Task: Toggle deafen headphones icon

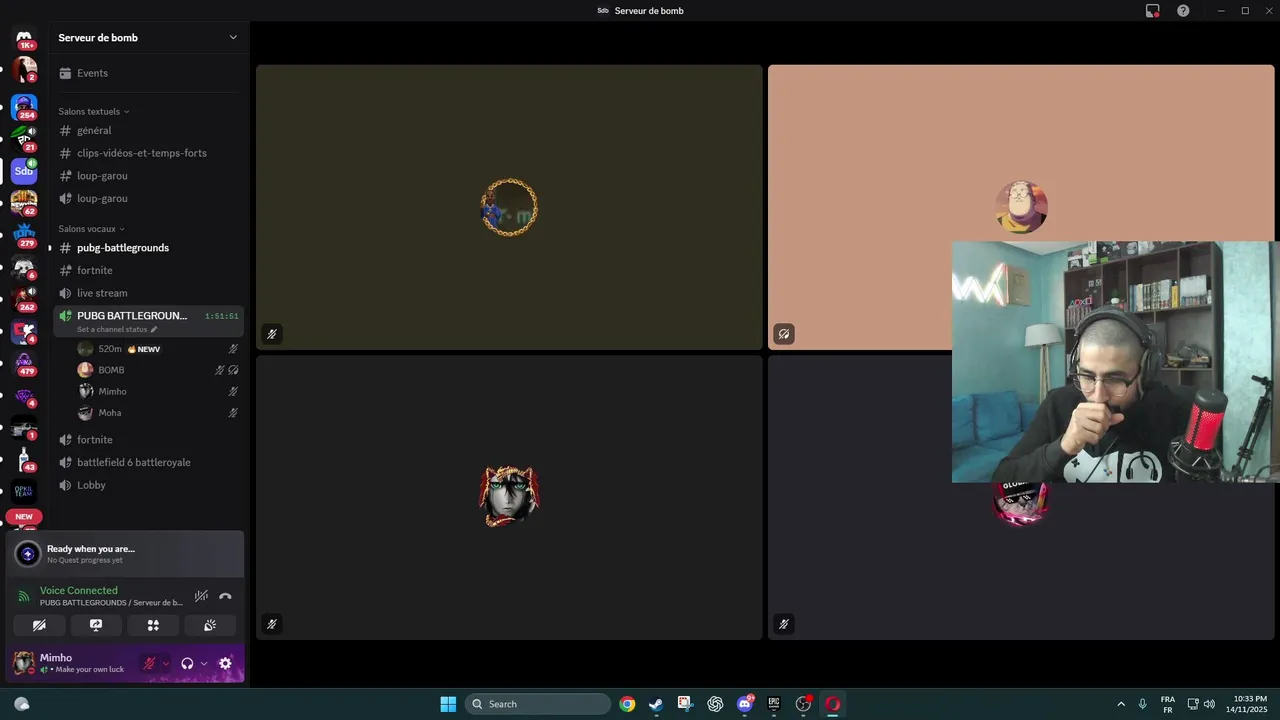Action: (187, 663)
